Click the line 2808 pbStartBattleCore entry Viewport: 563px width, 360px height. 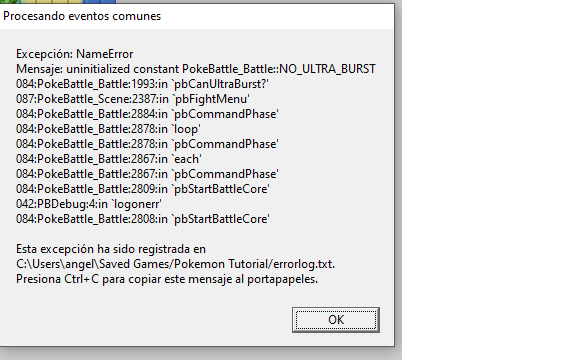[143, 219]
